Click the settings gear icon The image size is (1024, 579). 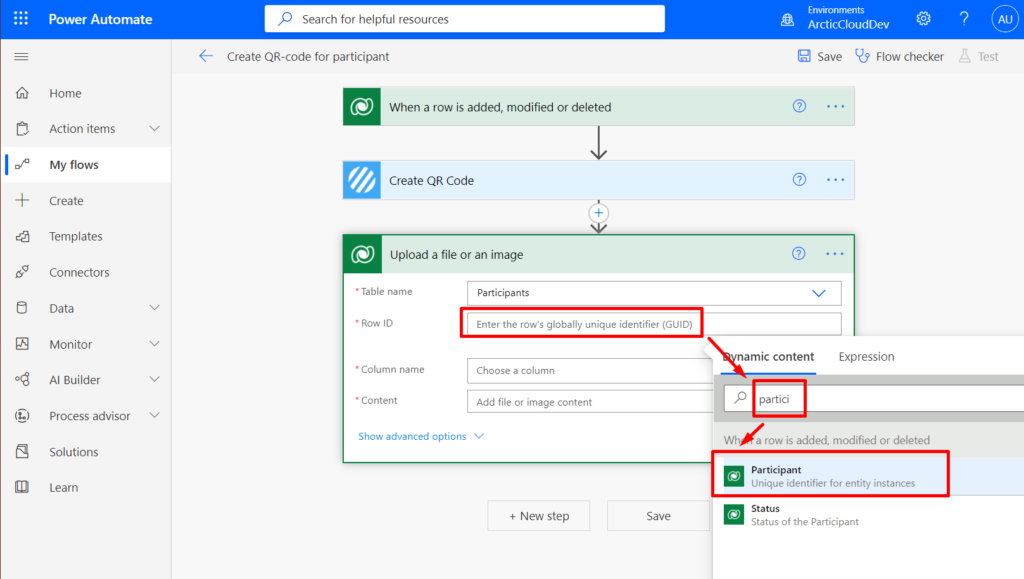[923, 19]
